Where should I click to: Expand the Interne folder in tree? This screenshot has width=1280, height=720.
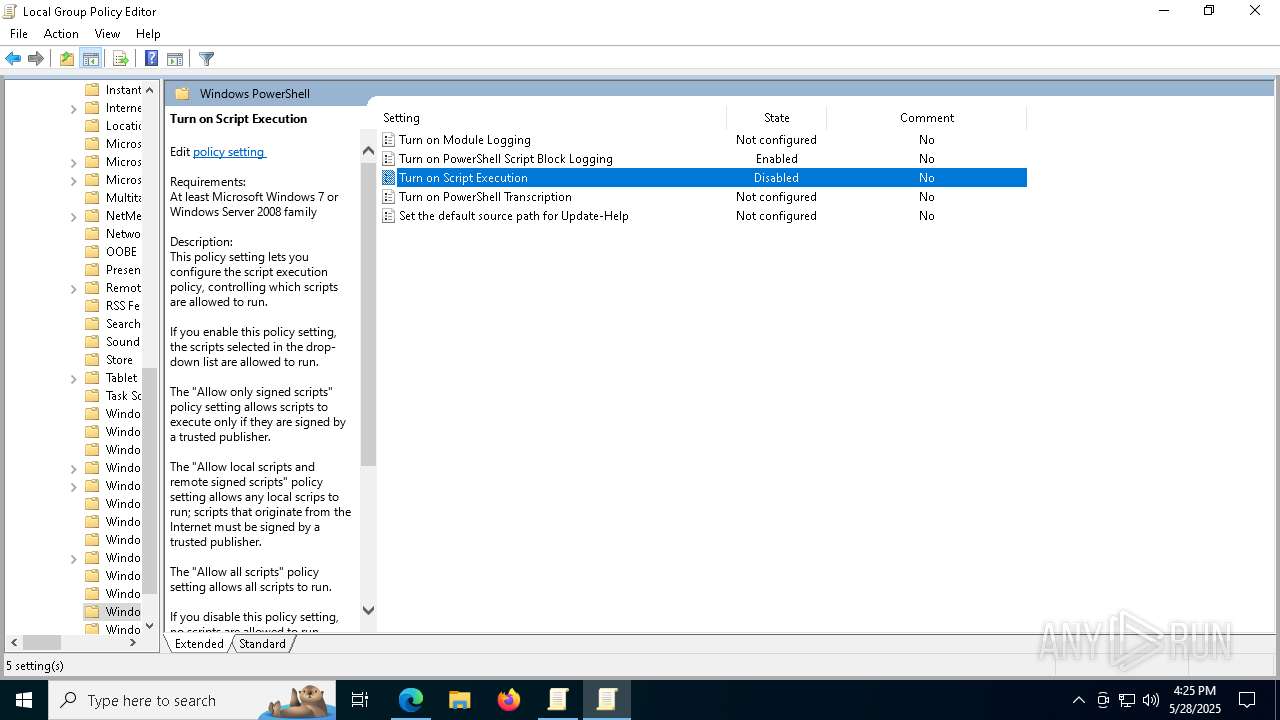click(x=74, y=108)
